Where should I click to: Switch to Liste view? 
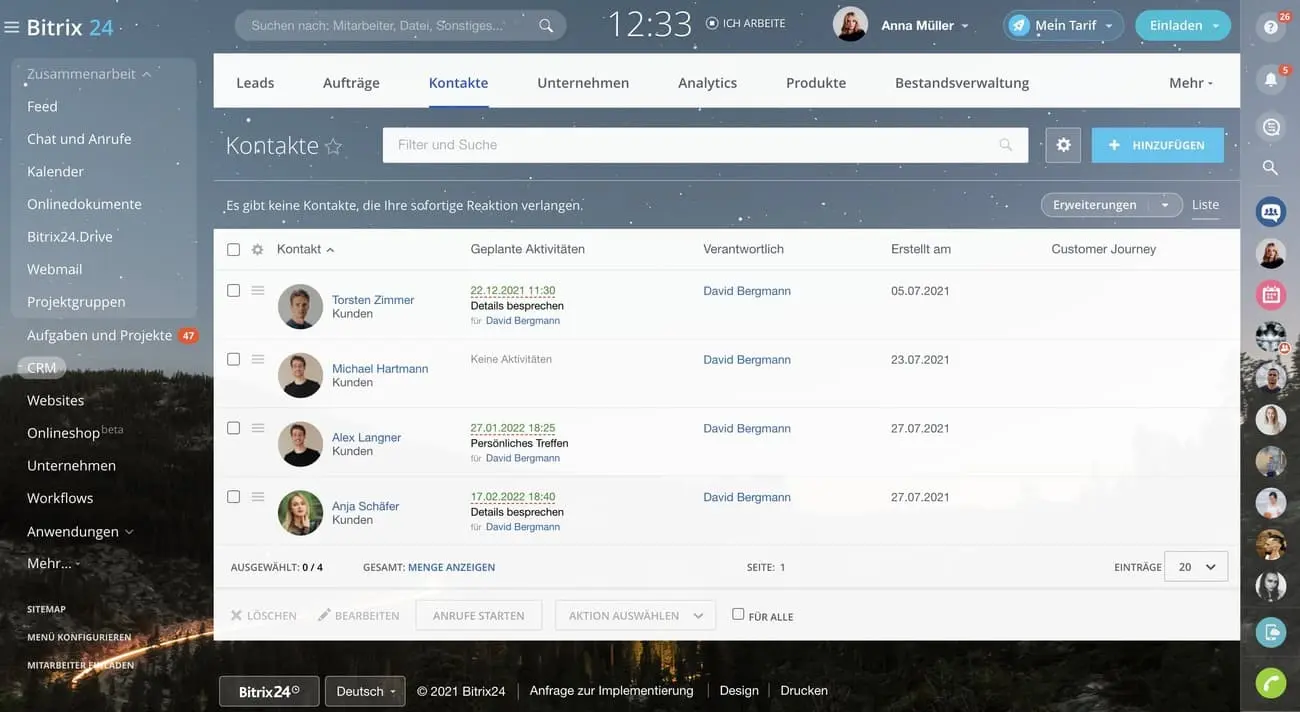[x=1205, y=205]
